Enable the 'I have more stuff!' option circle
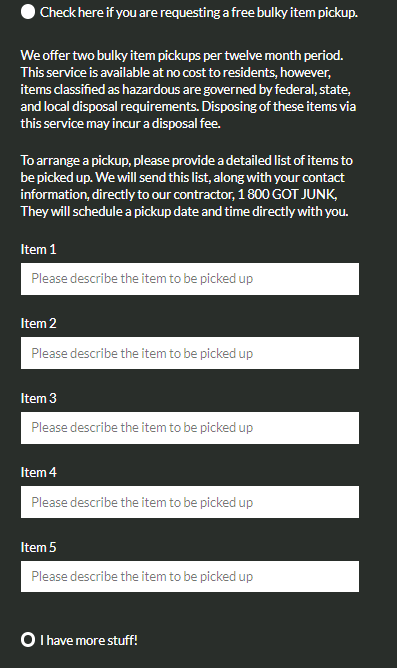This screenshot has width=397, height=668. coord(28,639)
